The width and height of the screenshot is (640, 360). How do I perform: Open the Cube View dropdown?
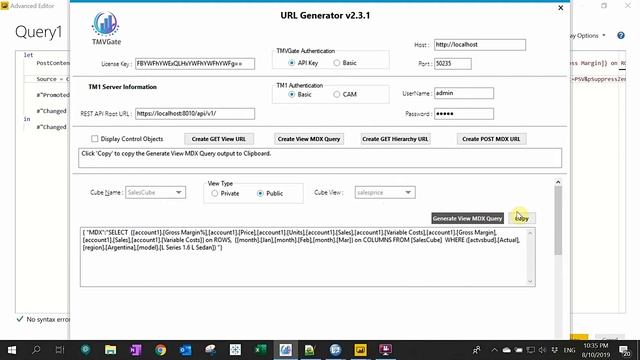pos(385,192)
